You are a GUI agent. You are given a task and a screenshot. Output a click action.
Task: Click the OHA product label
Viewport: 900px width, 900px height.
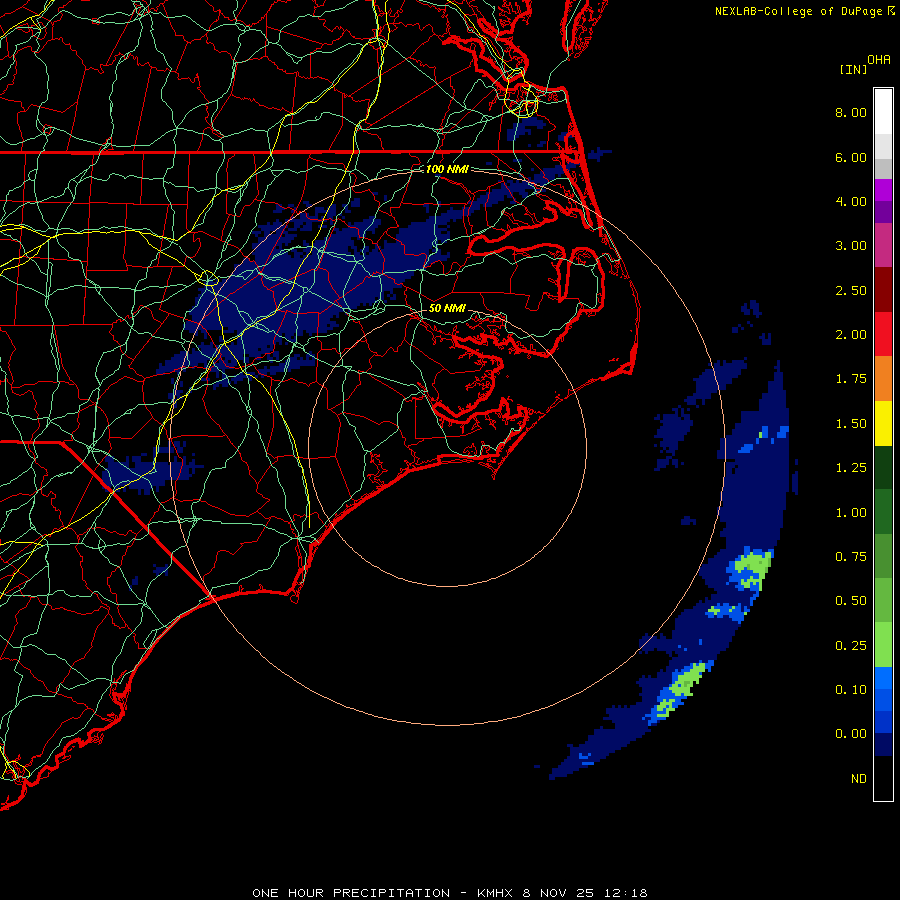[879, 60]
